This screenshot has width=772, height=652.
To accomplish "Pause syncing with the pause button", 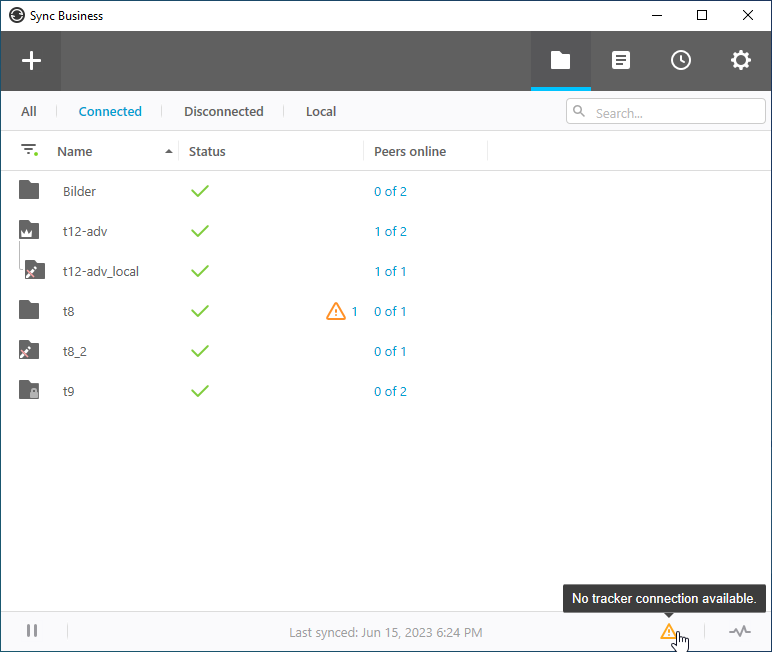I will tap(32, 631).
